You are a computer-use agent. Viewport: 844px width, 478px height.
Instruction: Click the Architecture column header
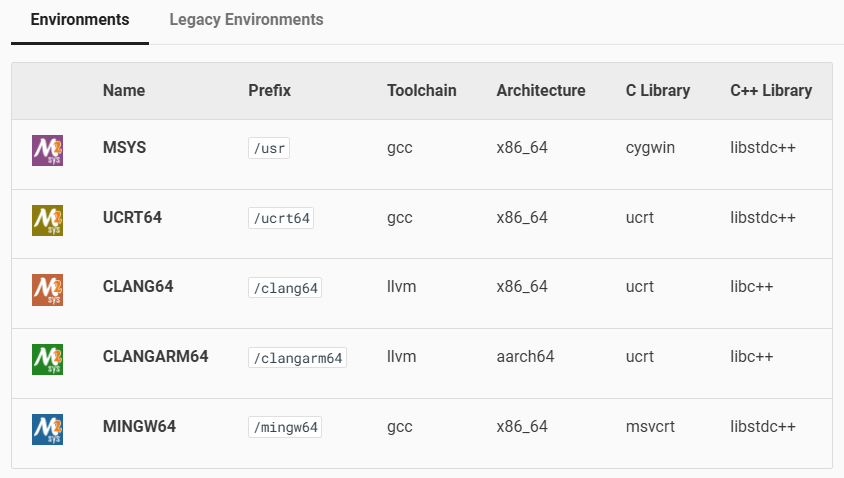tap(540, 90)
